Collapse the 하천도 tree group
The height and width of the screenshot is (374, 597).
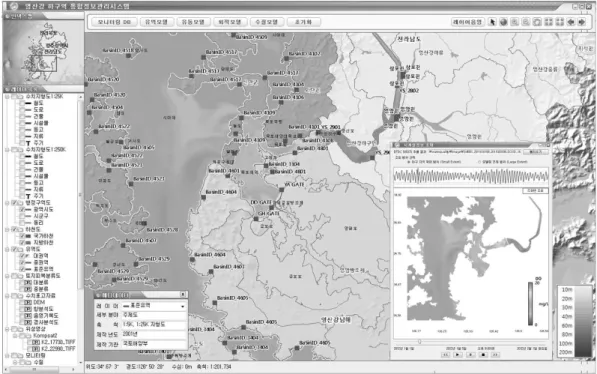point(7,229)
